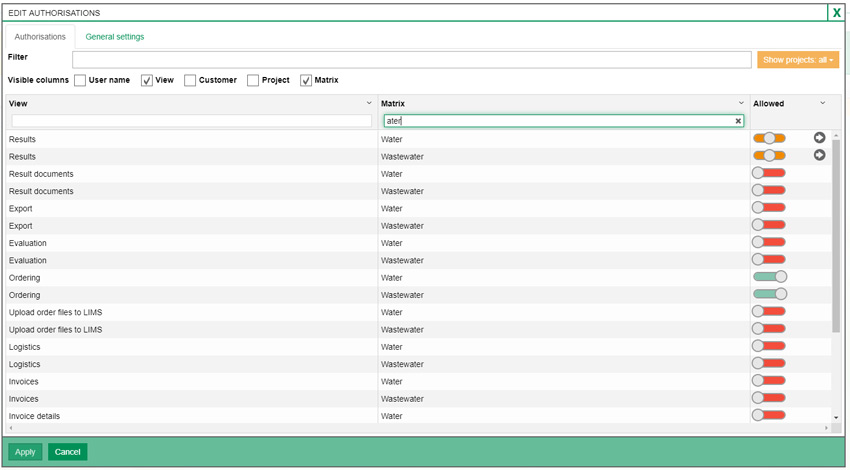
Task: Enable Allowed for Result documents Water
Action: [x=769, y=173]
